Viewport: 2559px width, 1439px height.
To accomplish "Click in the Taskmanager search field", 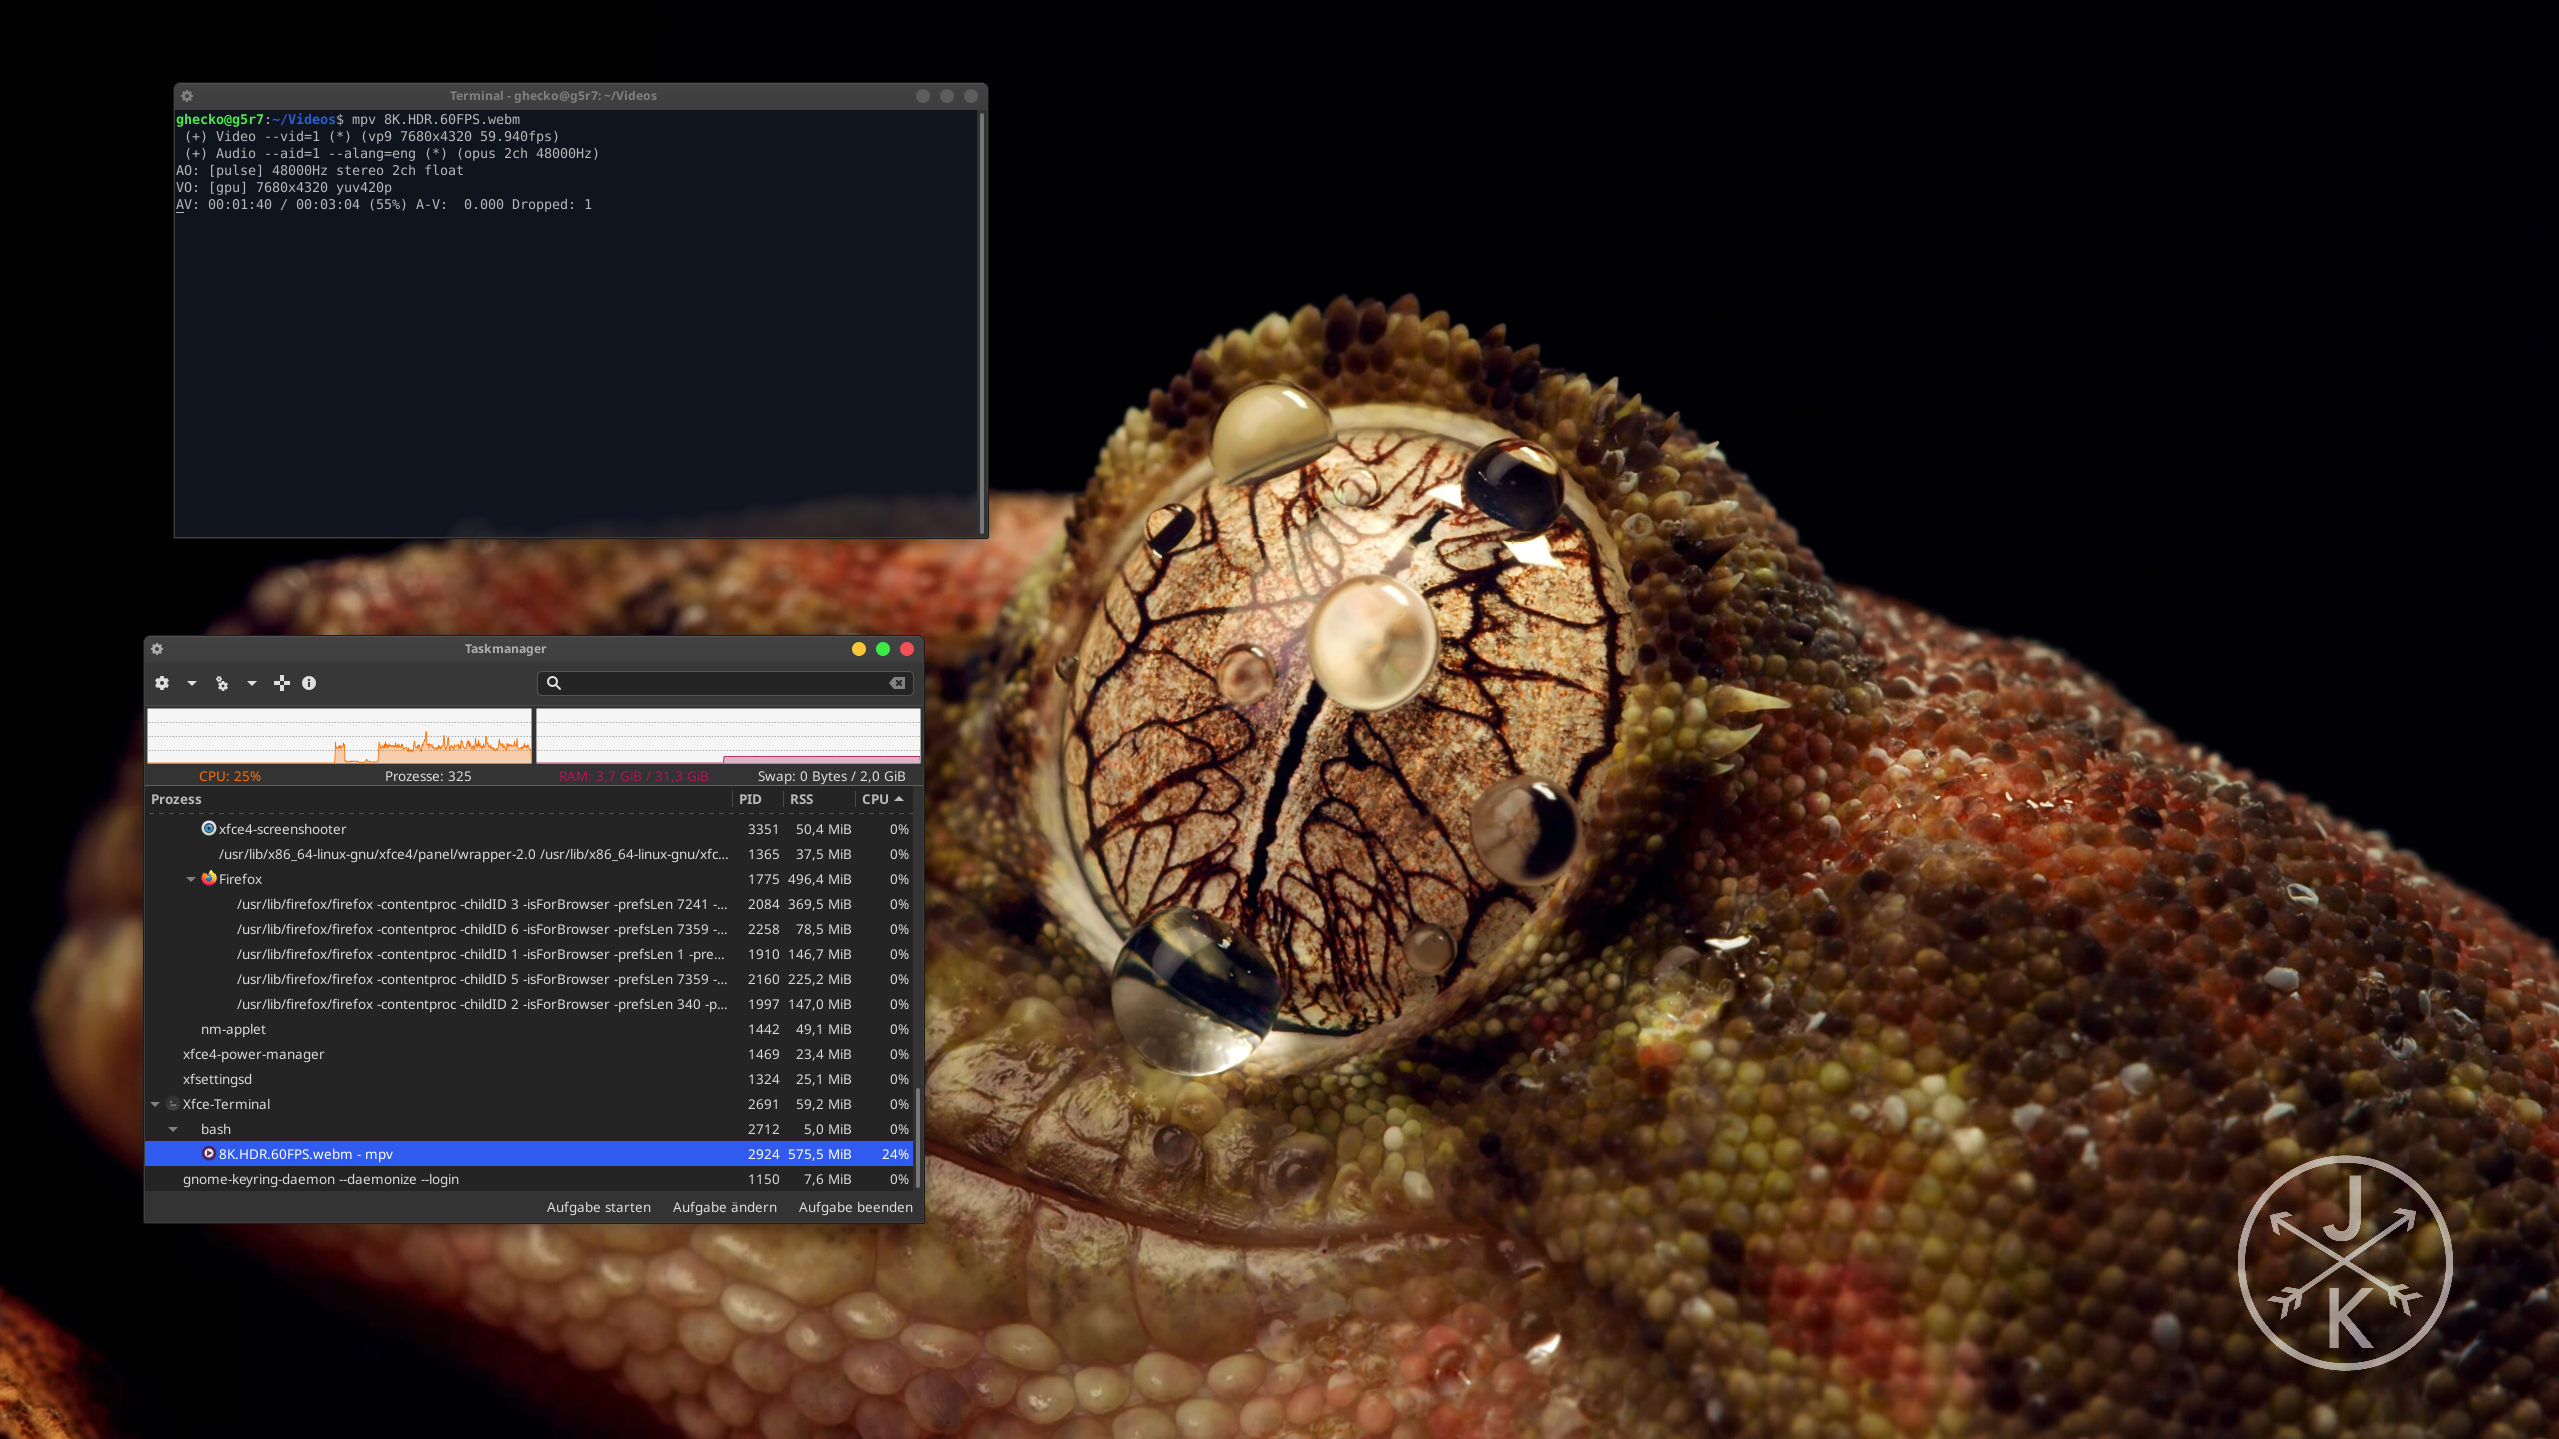I will point(725,683).
